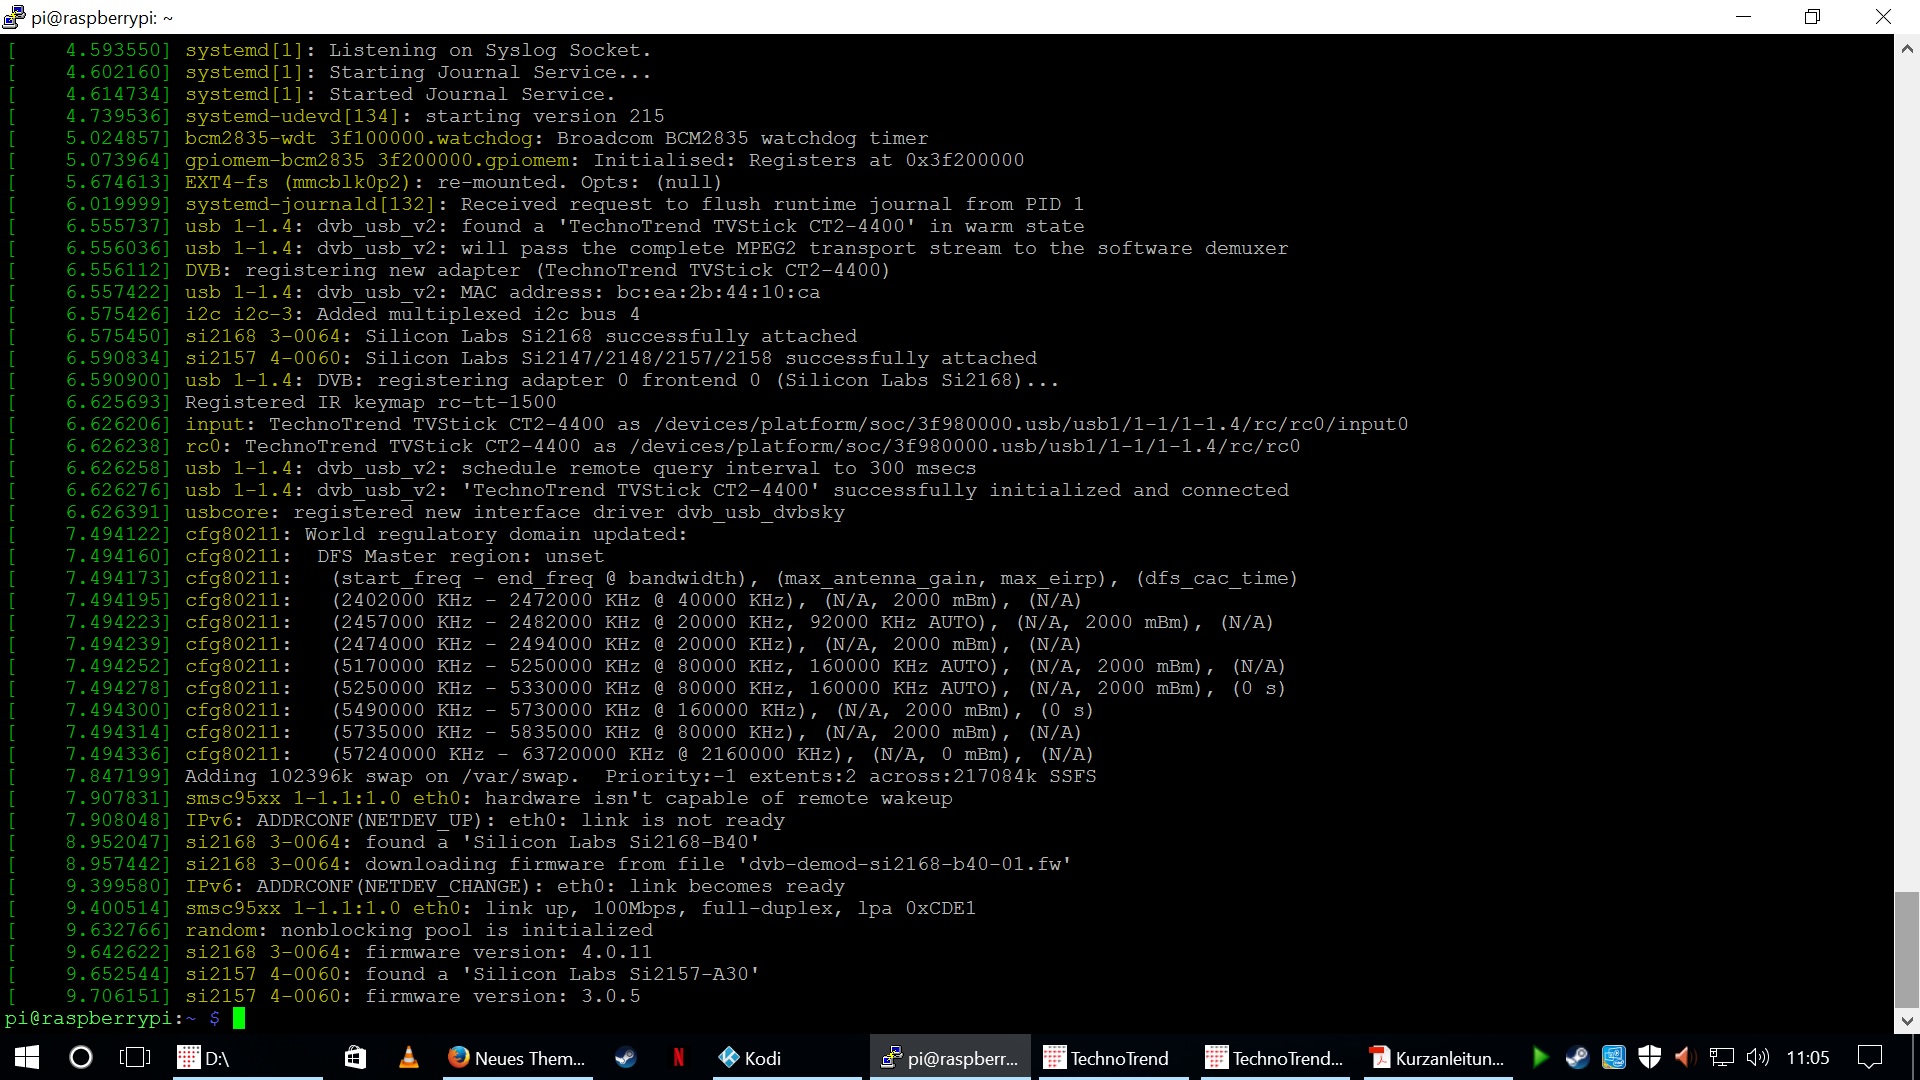
Task: Close the PuTTY terminal window
Action: coord(1884,17)
